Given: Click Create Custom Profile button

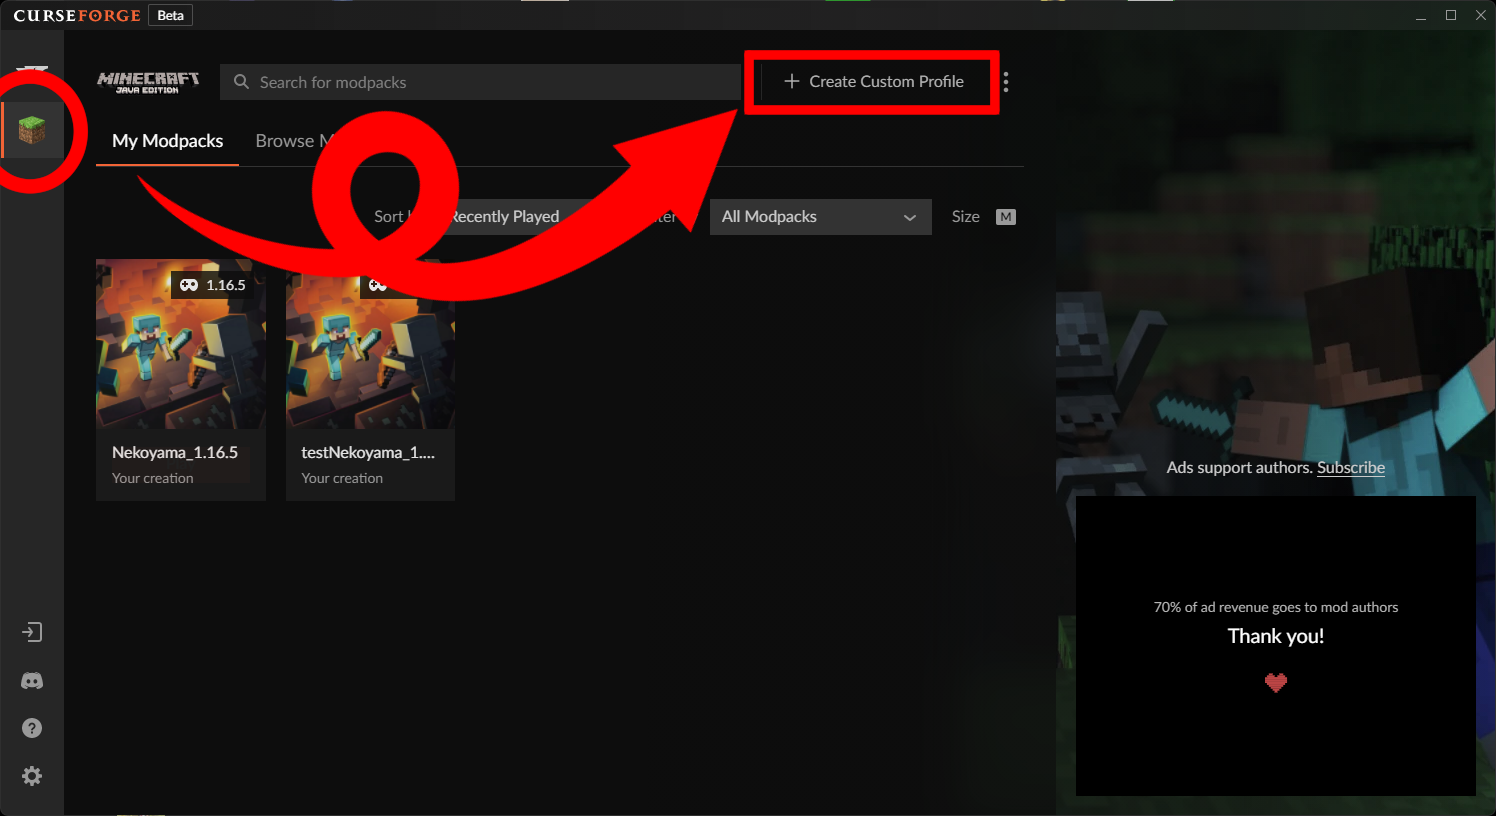Looking at the screenshot, I should click(x=873, y=82).
